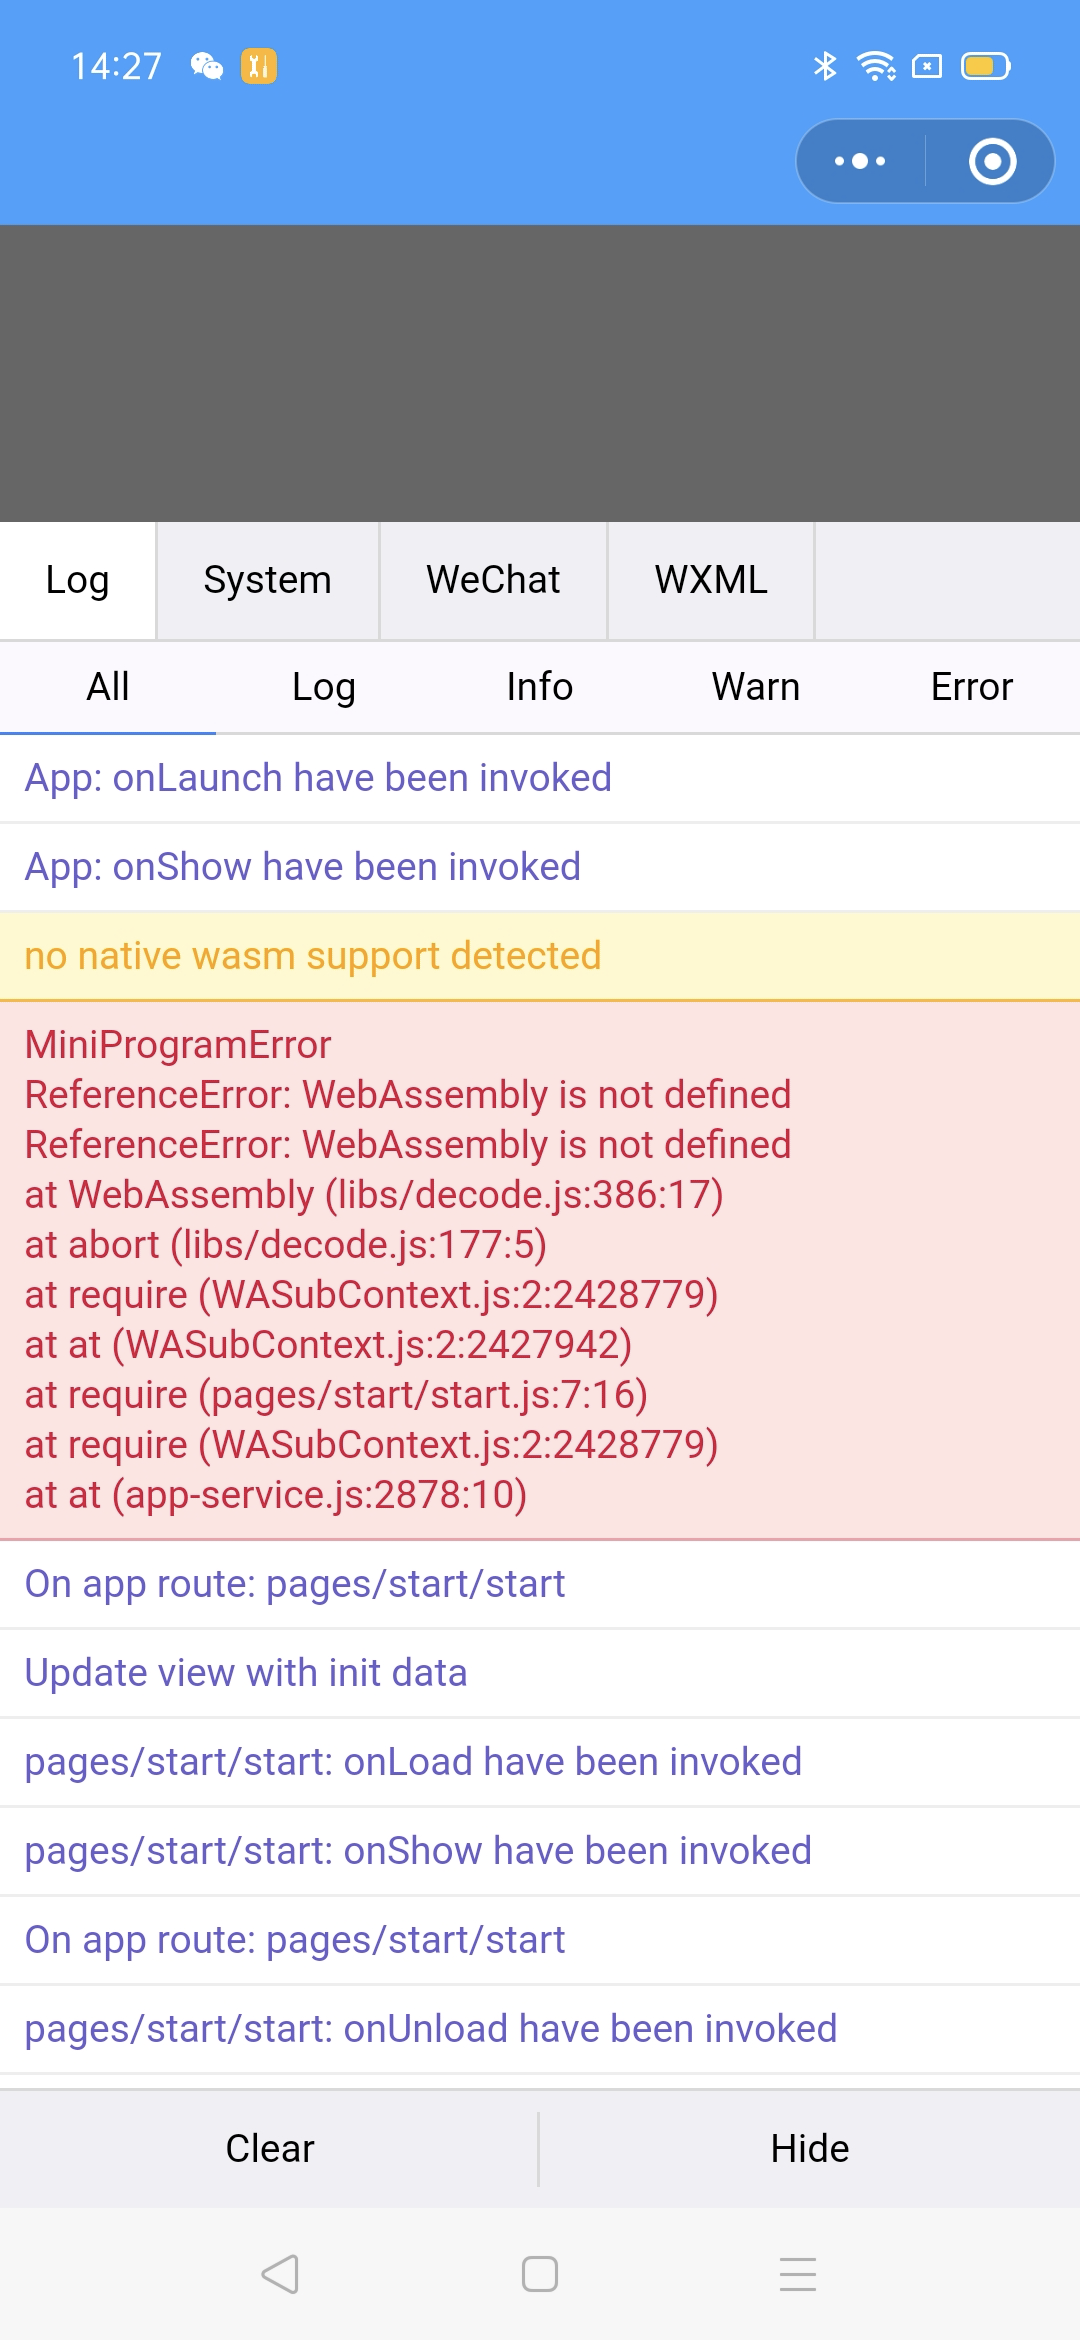Switch to the System tab

point(268,580)
